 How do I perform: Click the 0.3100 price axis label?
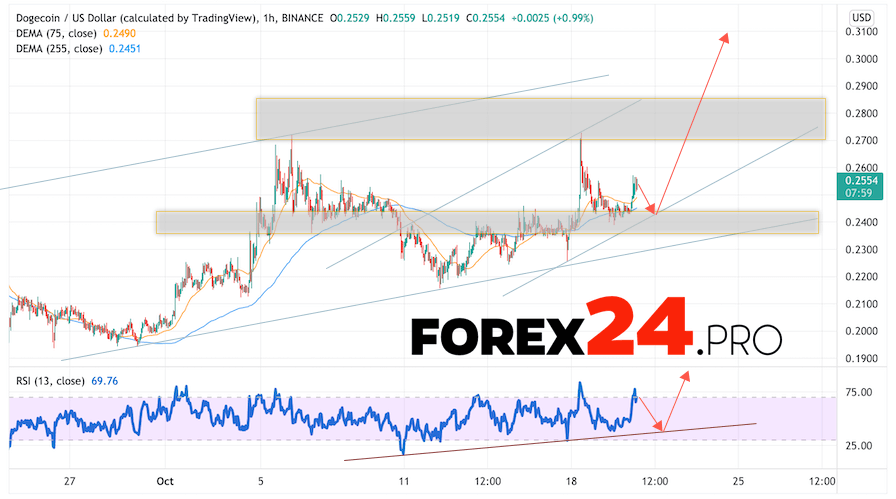click(861, 32)
